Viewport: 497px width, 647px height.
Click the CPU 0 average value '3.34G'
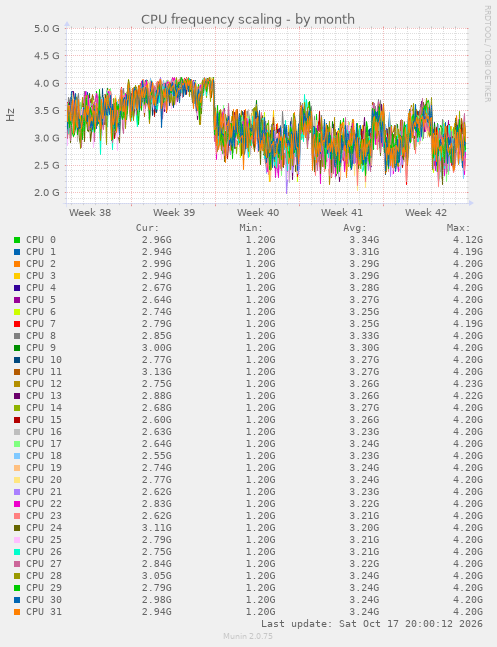tap(364, 240)
